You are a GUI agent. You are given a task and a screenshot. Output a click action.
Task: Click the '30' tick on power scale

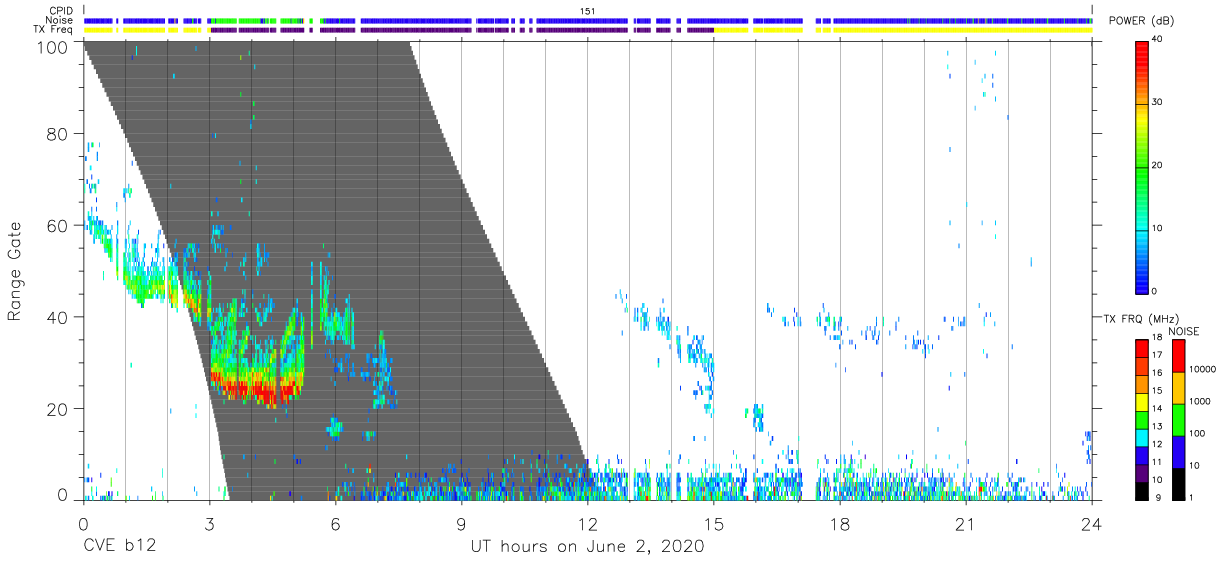[x=1158, y=103]
